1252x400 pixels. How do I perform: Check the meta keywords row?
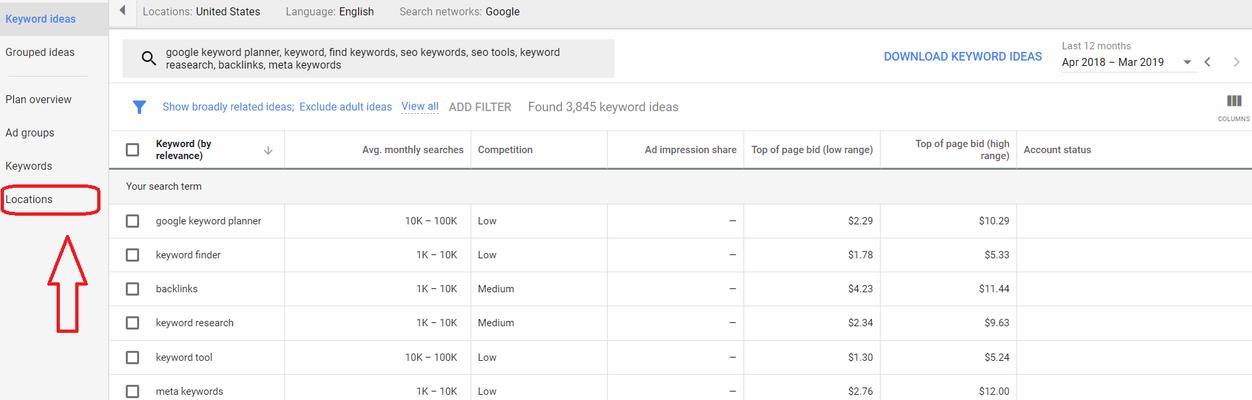tap(132, 391)
